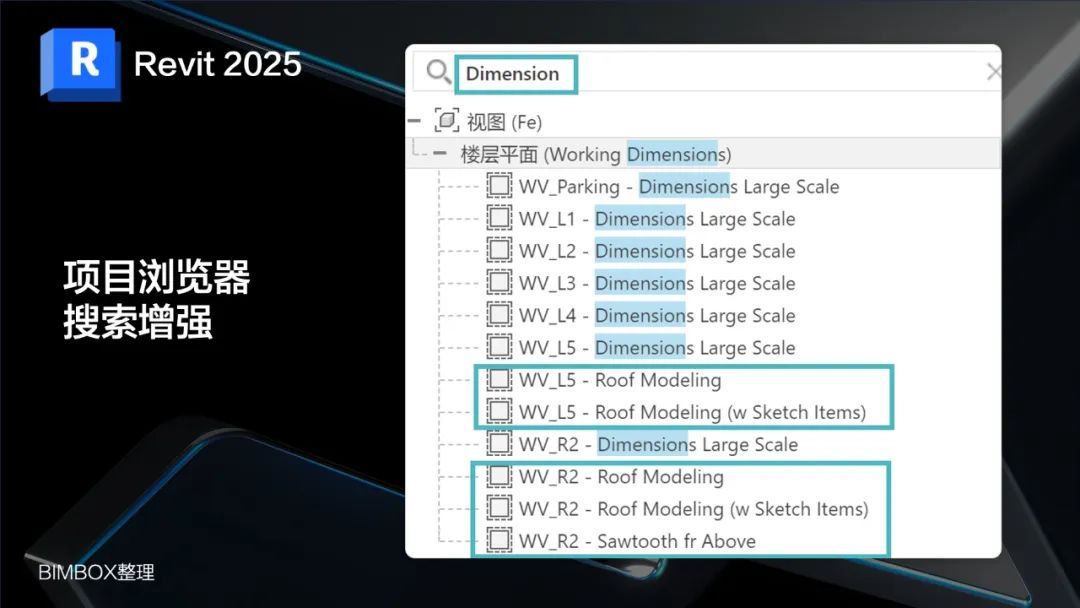
Task: Clear the search with the X icon
Action: click(993, 71)
